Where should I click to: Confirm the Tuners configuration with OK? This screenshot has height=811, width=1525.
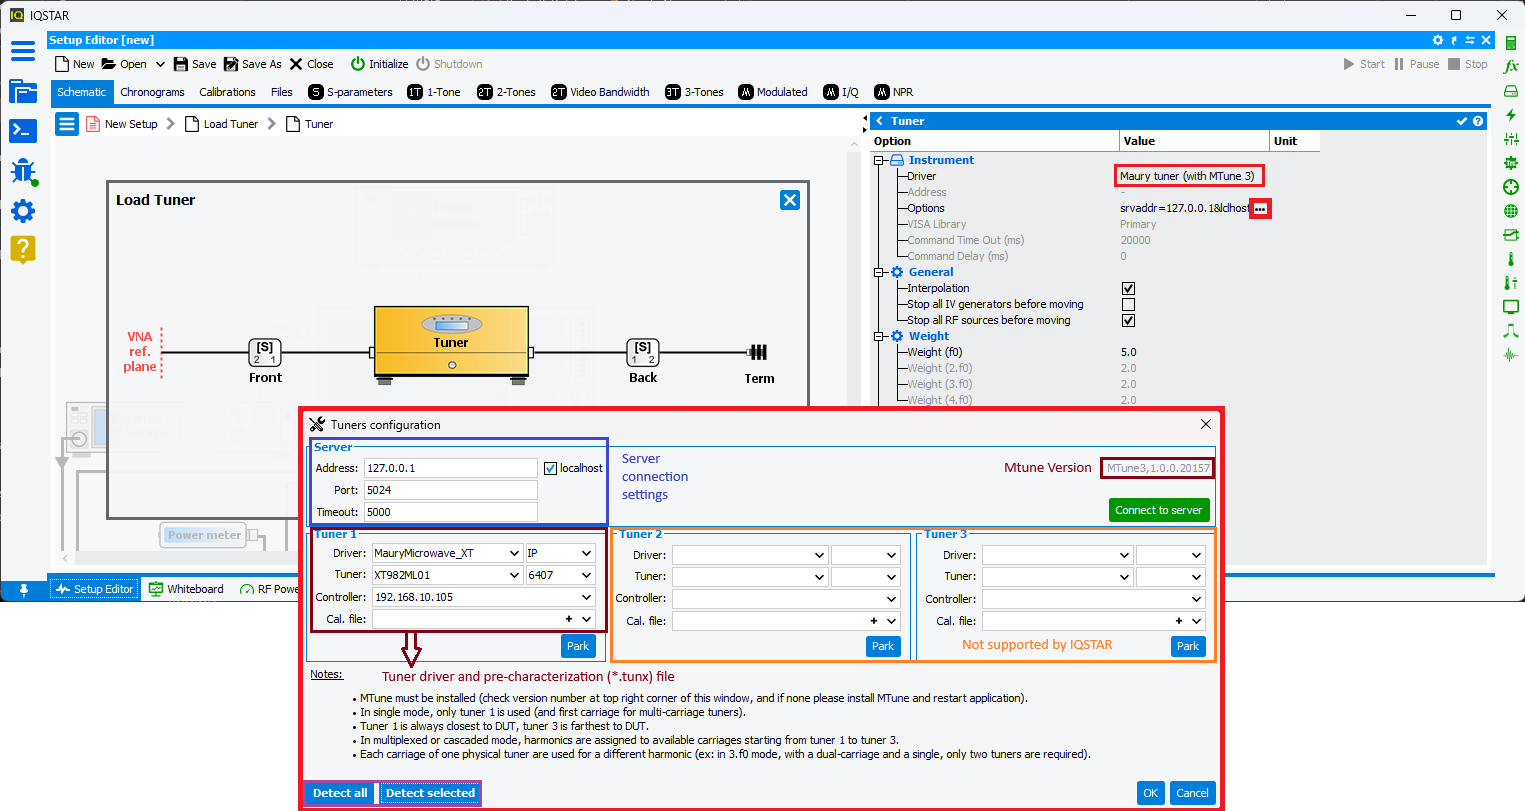coord(1151,793)
